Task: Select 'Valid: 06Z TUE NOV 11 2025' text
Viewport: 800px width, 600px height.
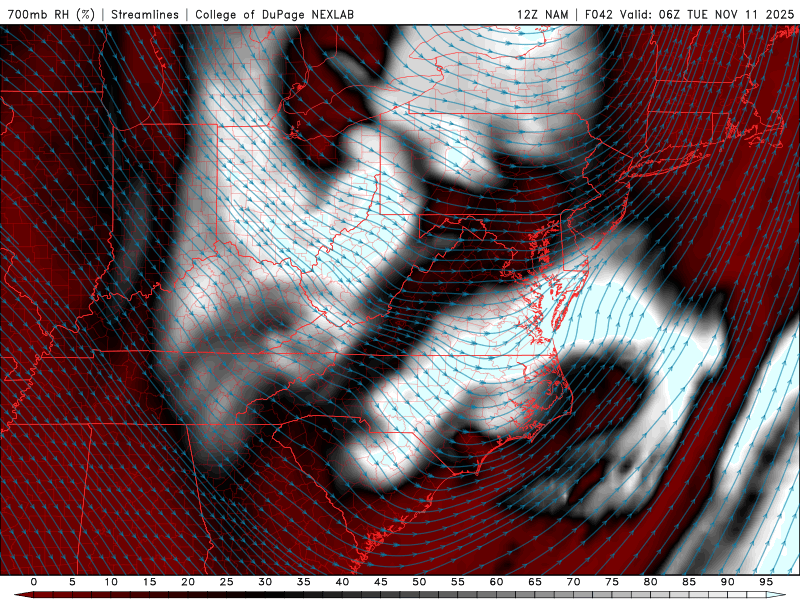Action: pos(707,14)
